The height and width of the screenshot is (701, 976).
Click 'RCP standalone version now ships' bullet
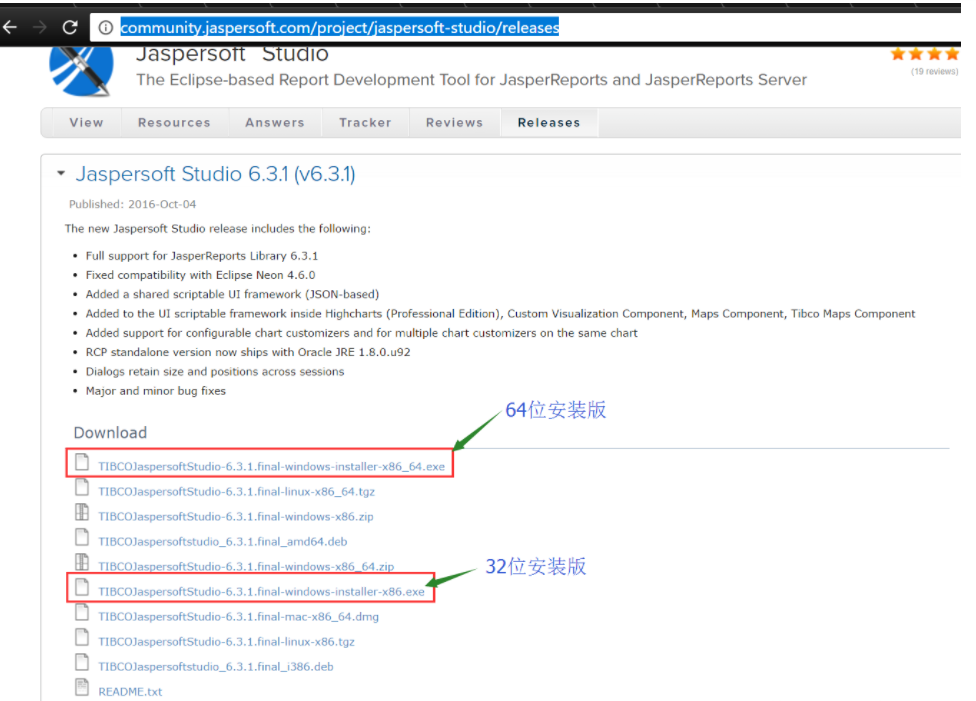(248, 352)
